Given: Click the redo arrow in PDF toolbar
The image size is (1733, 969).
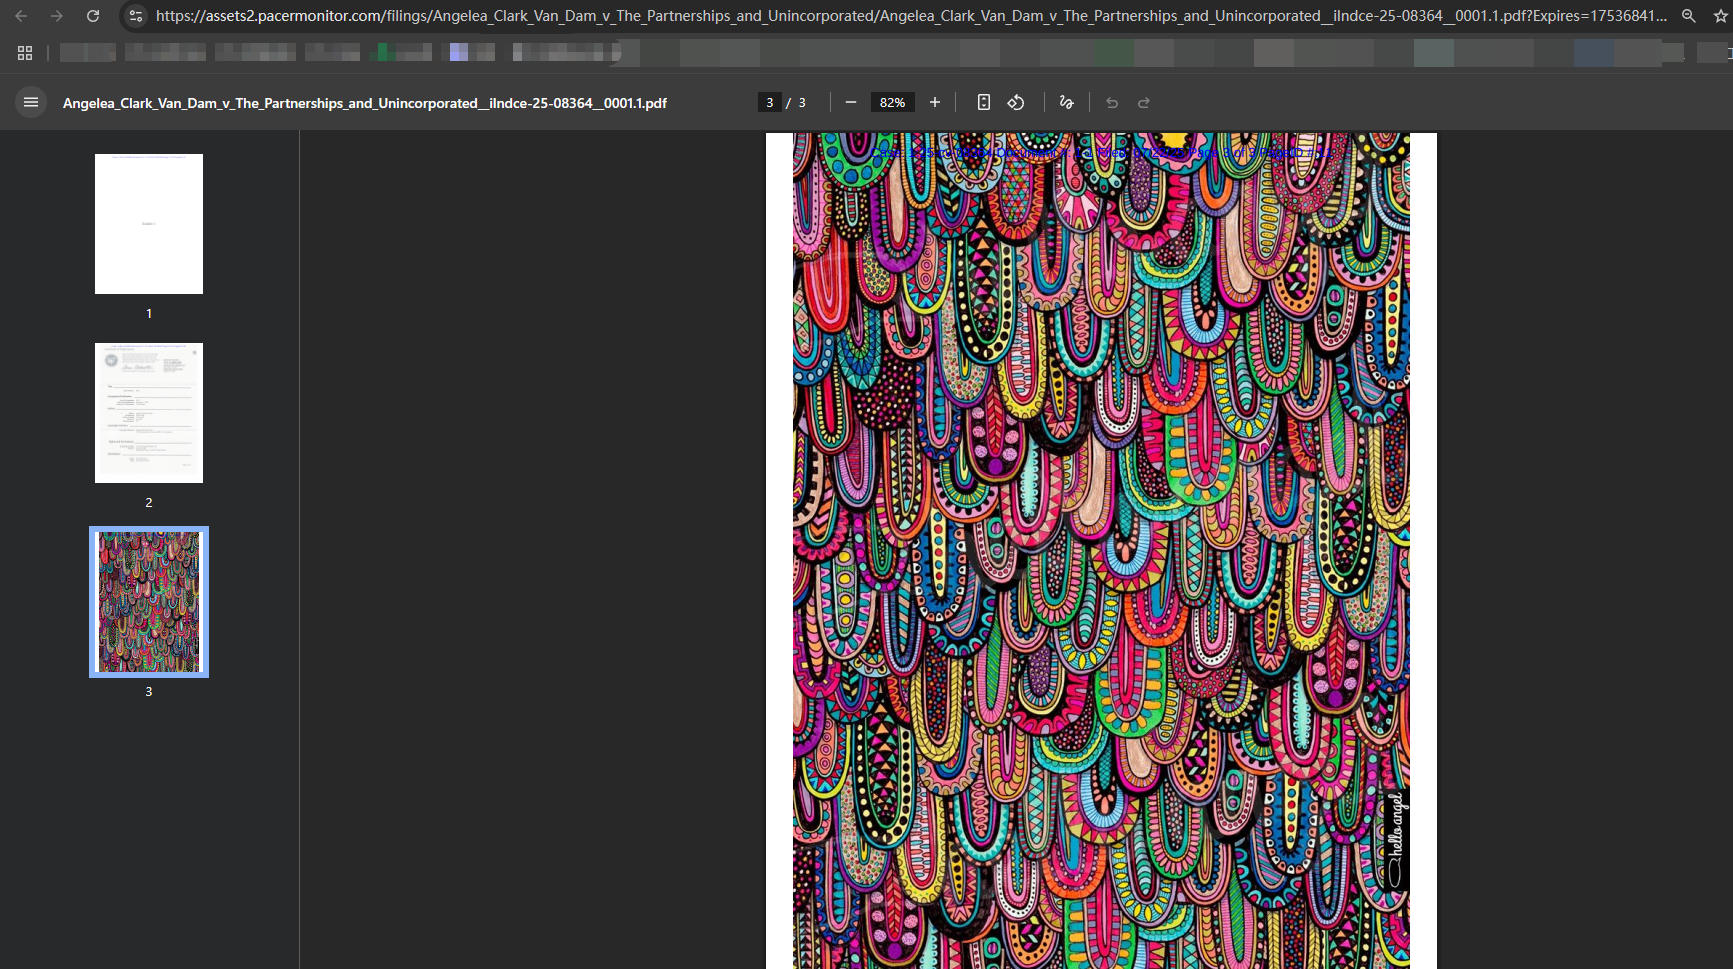Looking at the screenshot, I should 1144,102.
